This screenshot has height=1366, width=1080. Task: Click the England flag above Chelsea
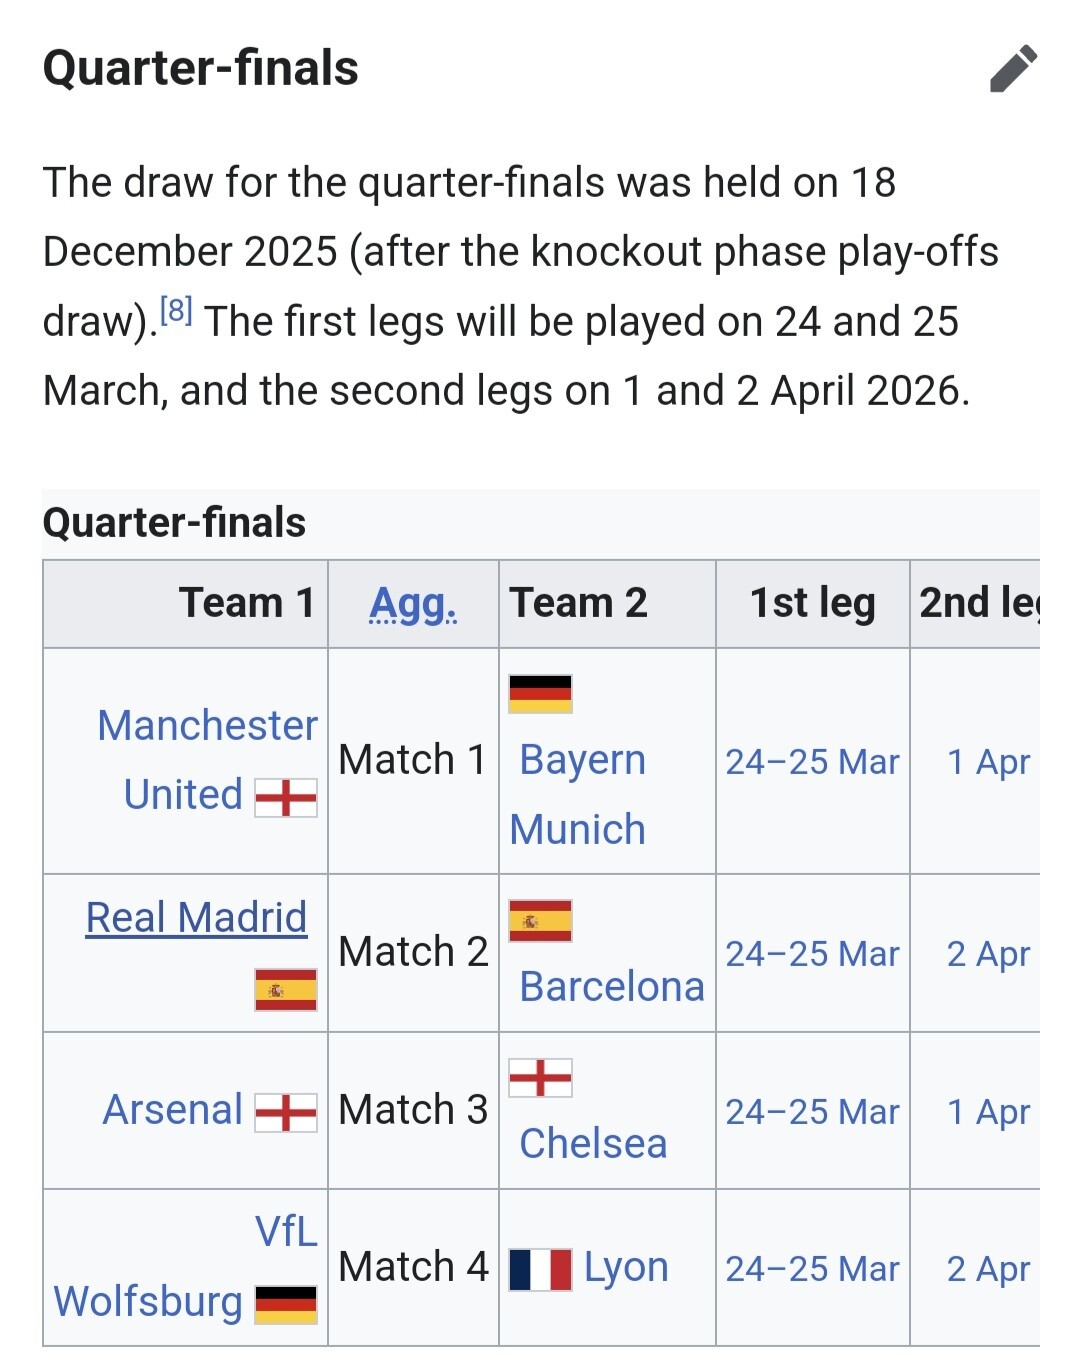pos(540,1078)
